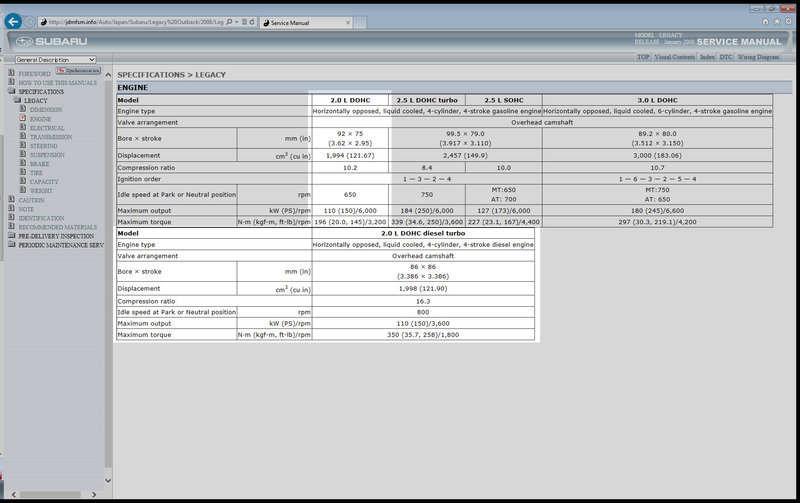Click the IDENTIFICATION page icon
This screenshot has width=800, height=503.
pos(12,217)
